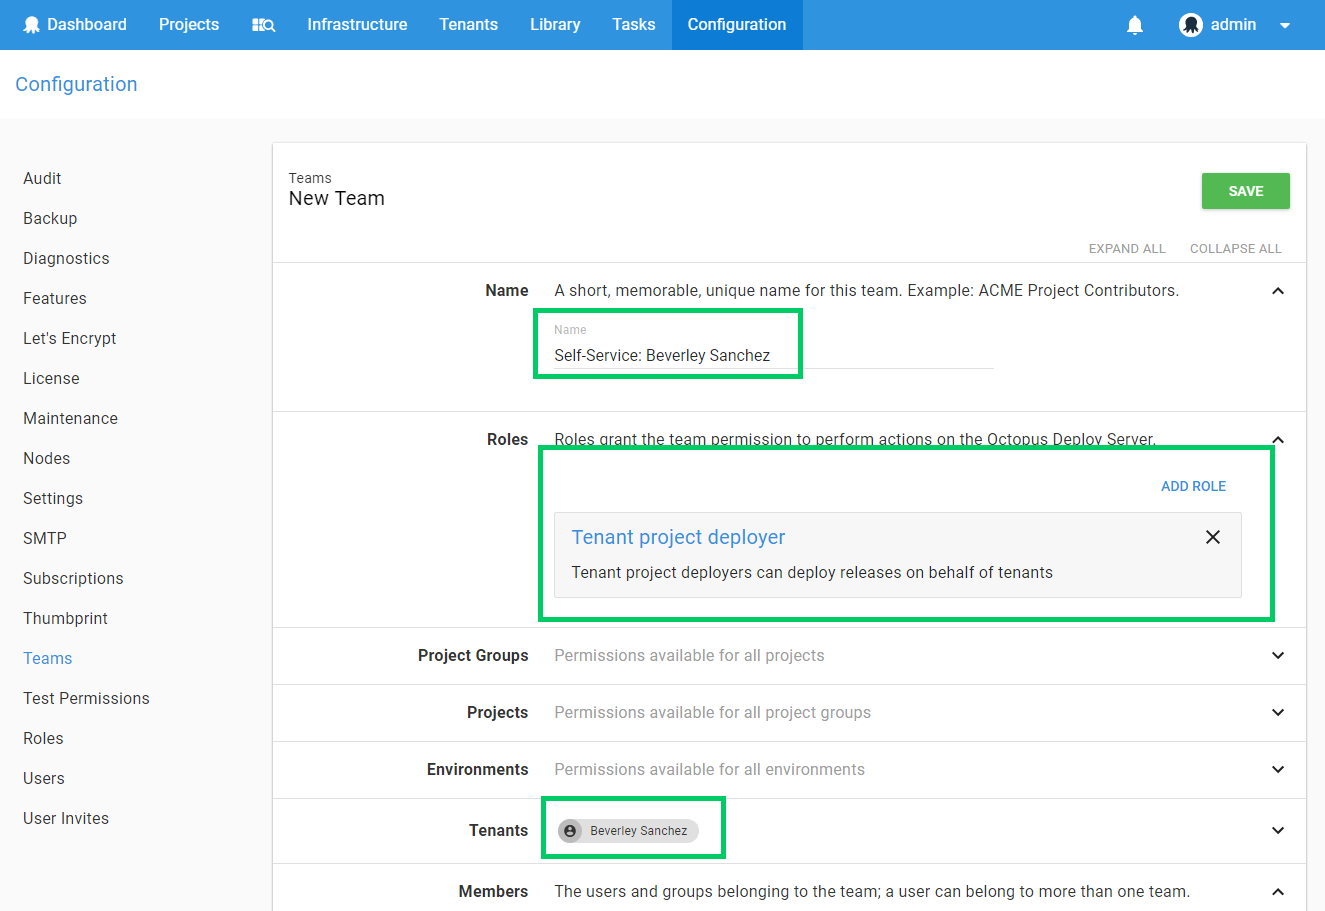Screen dimensions: 1325x911
Task: Open Nodes in the sidebar
Action: 47,459
